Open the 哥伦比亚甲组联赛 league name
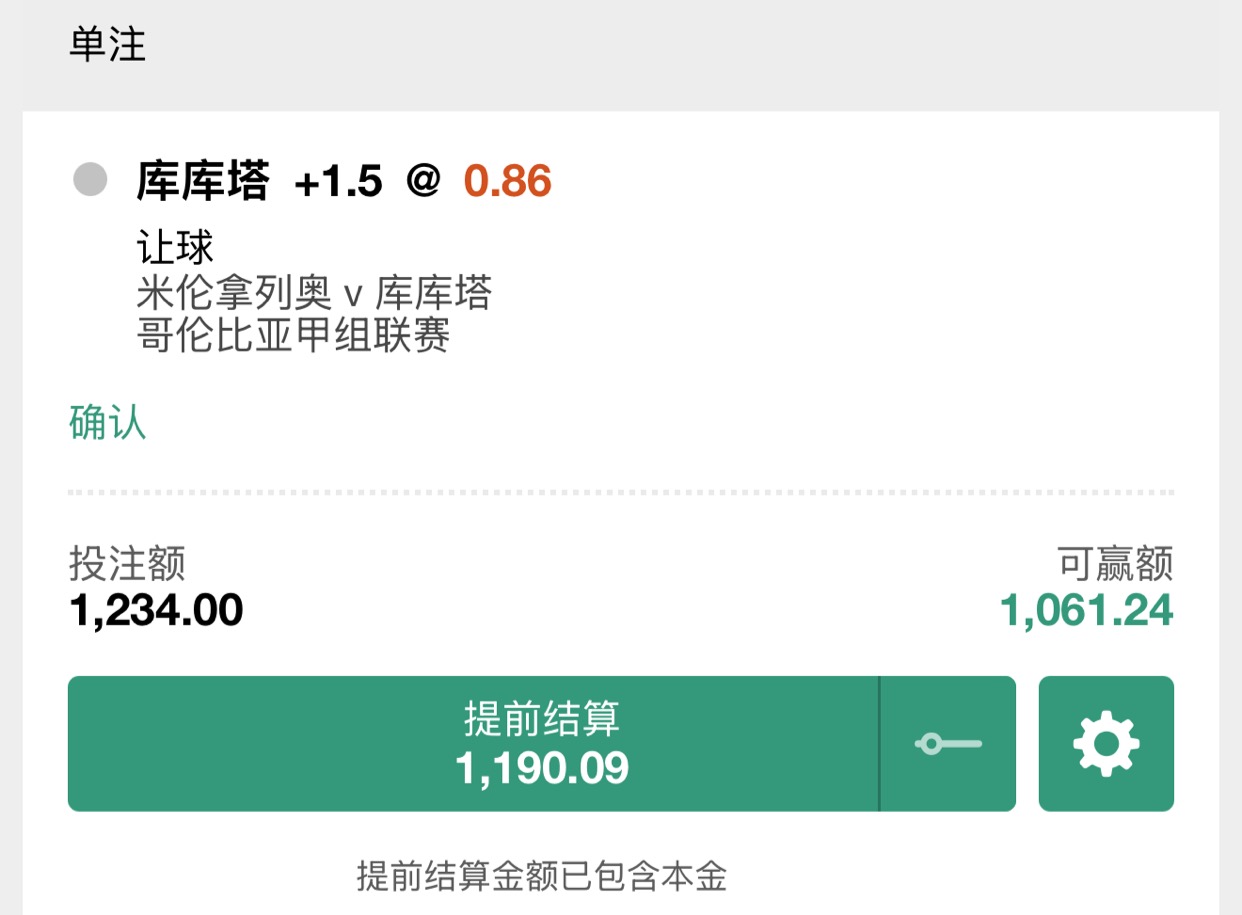The height and width of the screenshot is (915, 1242). [x=293, y=335]
